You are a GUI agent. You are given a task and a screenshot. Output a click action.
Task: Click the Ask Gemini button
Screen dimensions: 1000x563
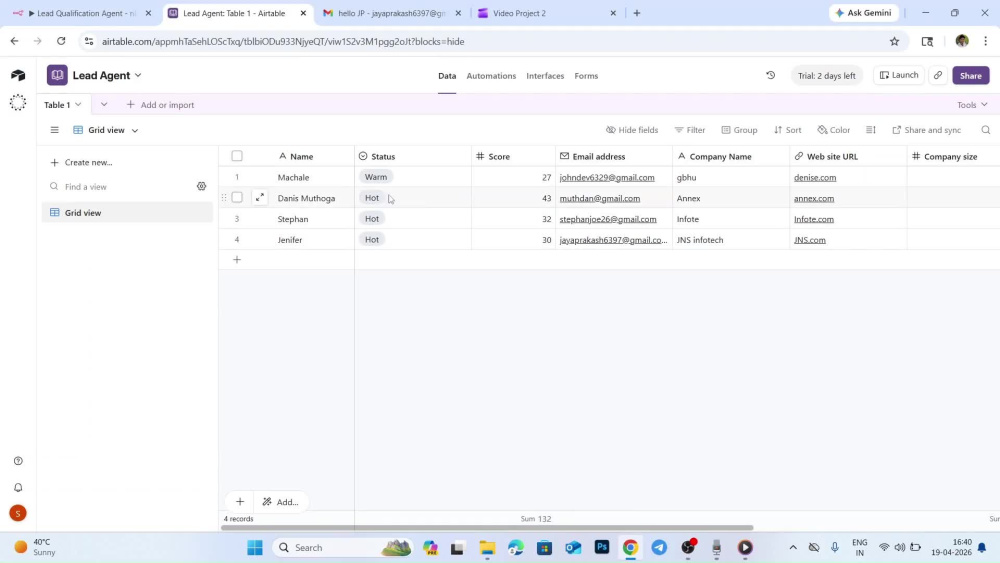point(864,13)
